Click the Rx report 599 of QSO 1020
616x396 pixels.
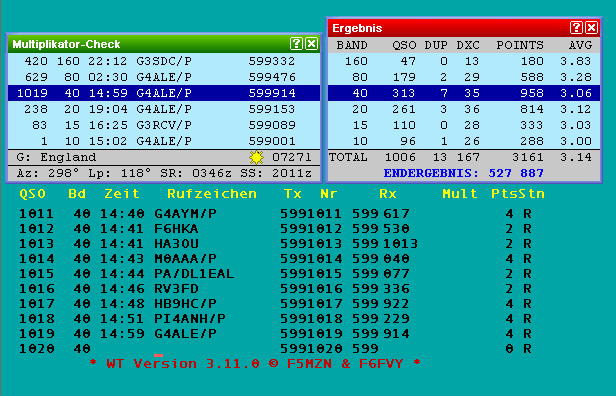[365, 349]
